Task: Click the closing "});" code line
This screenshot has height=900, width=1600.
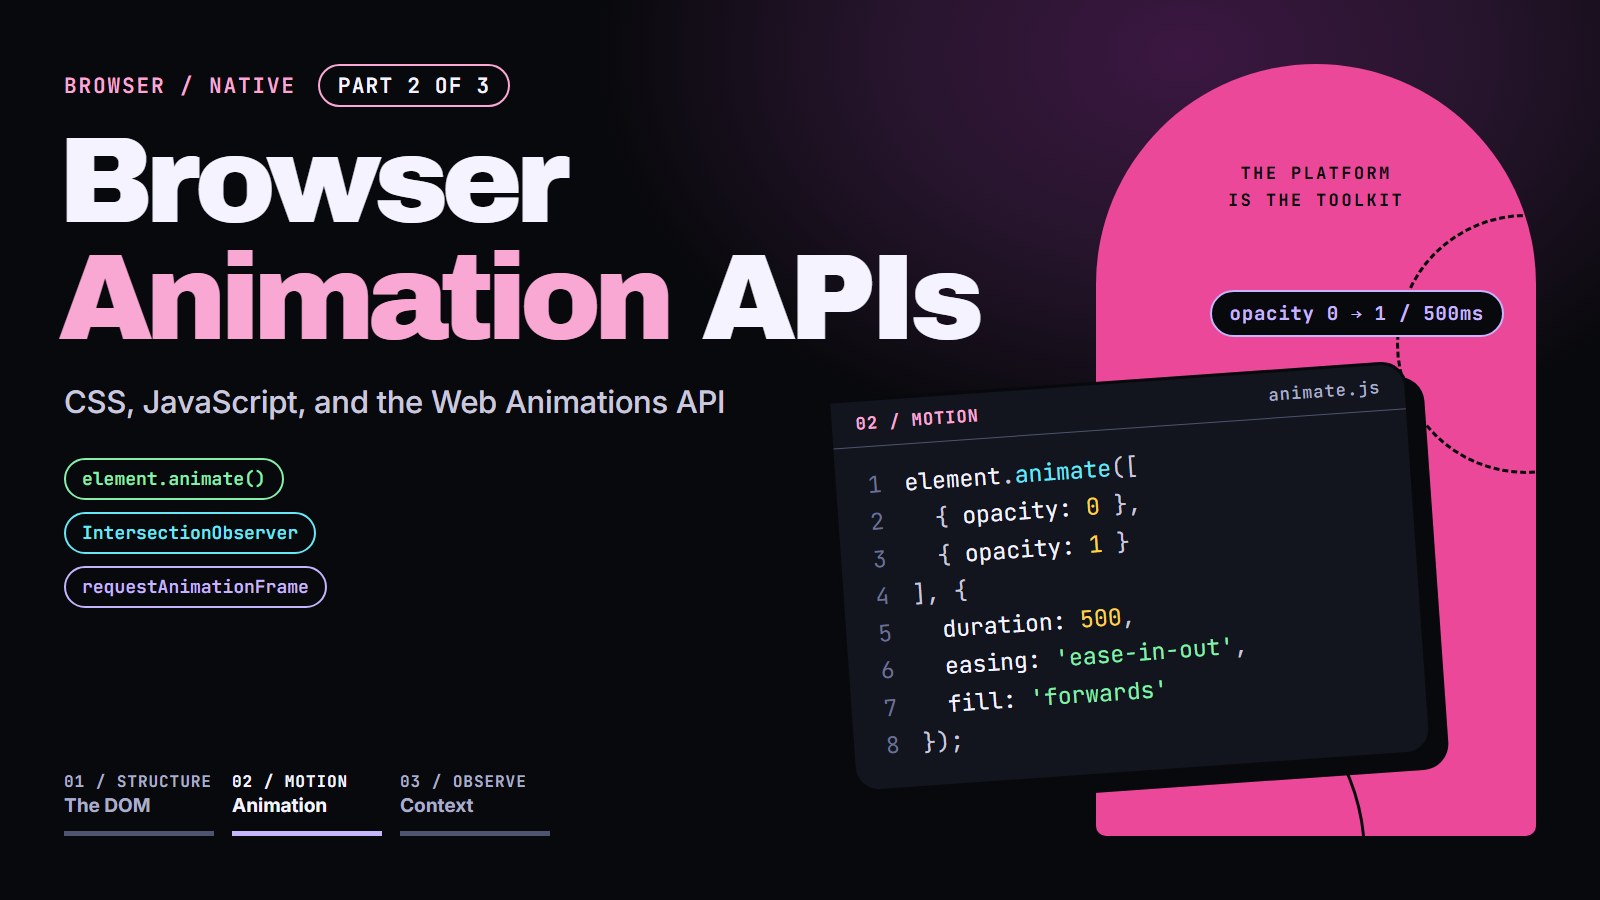Action: point(942,741)
